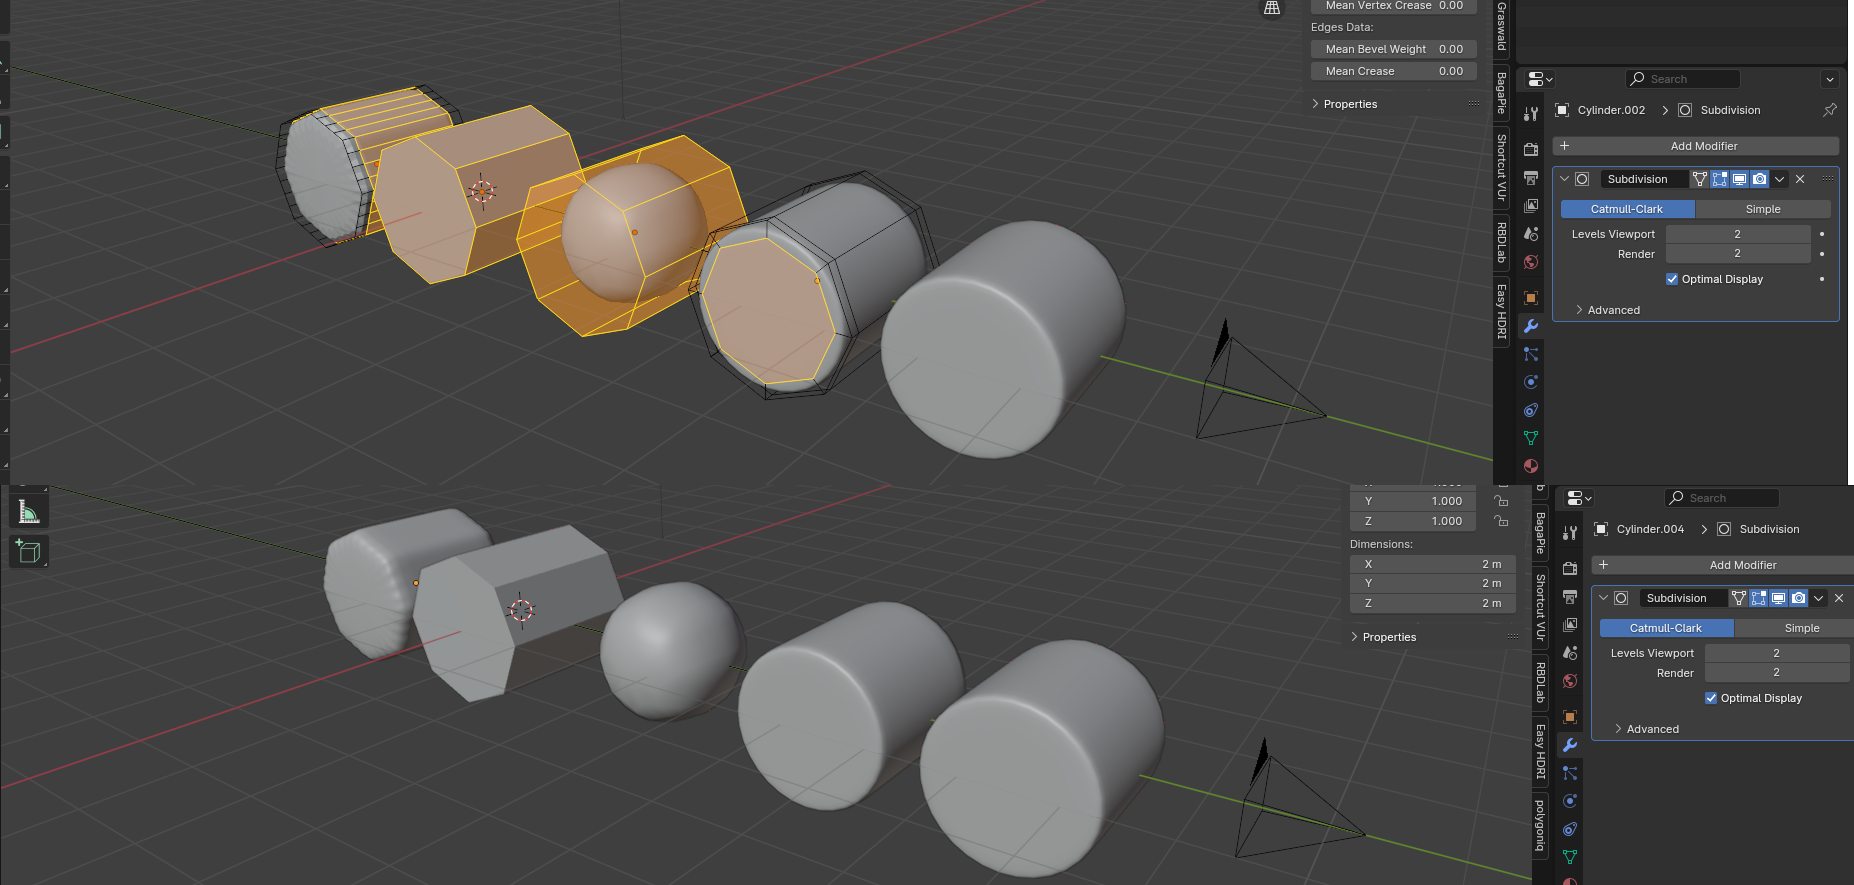Open the Cylinder.004 modifier's extra options dropdown
The image size is (1854, 885).
(1818, 598)
